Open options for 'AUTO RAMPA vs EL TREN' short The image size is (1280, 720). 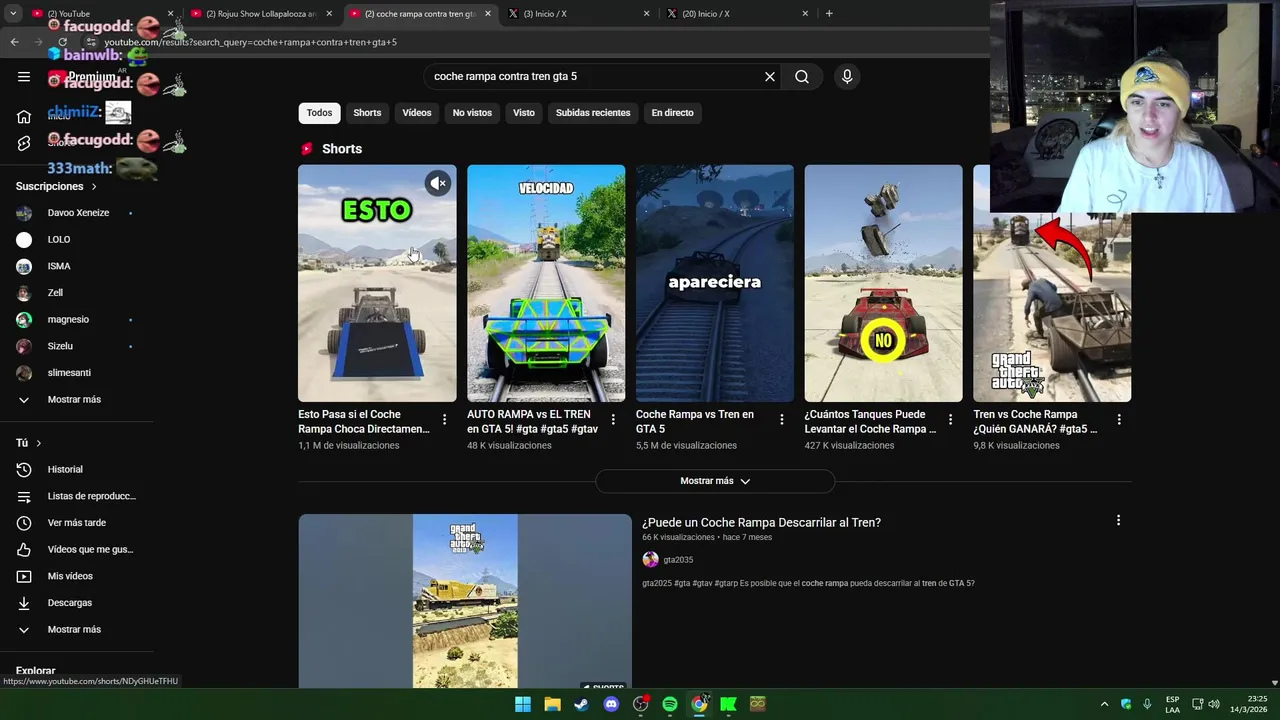coord(613,420)
